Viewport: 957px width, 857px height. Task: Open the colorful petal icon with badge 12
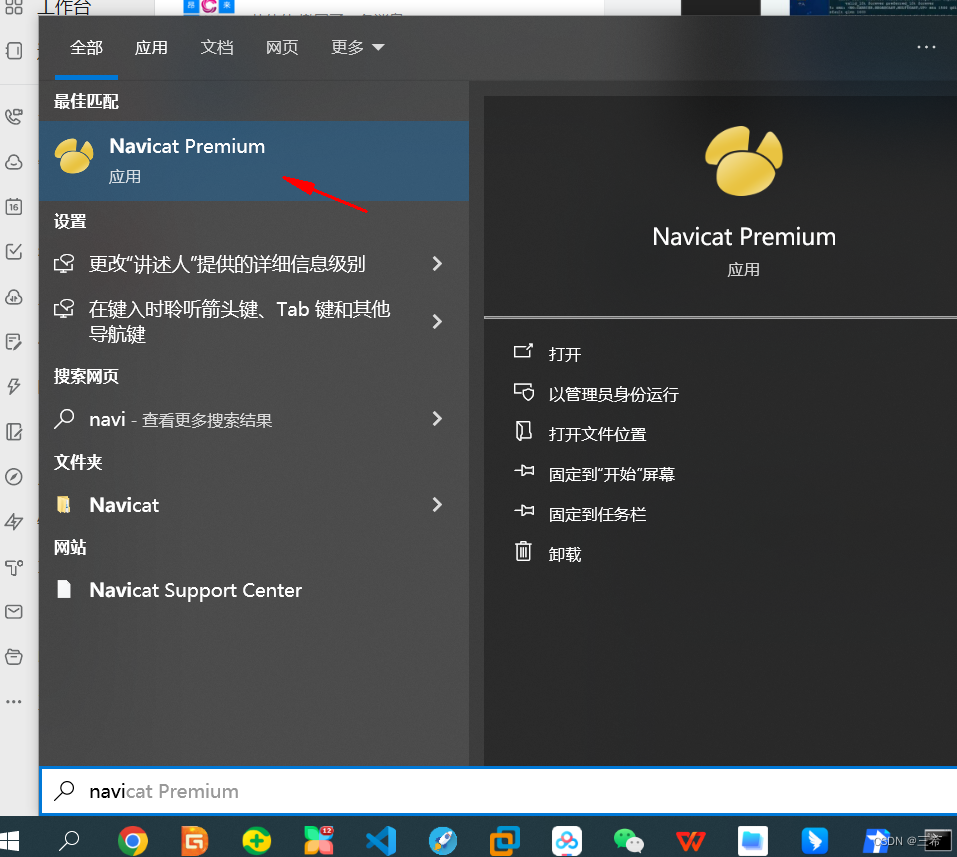pos(319,841)
